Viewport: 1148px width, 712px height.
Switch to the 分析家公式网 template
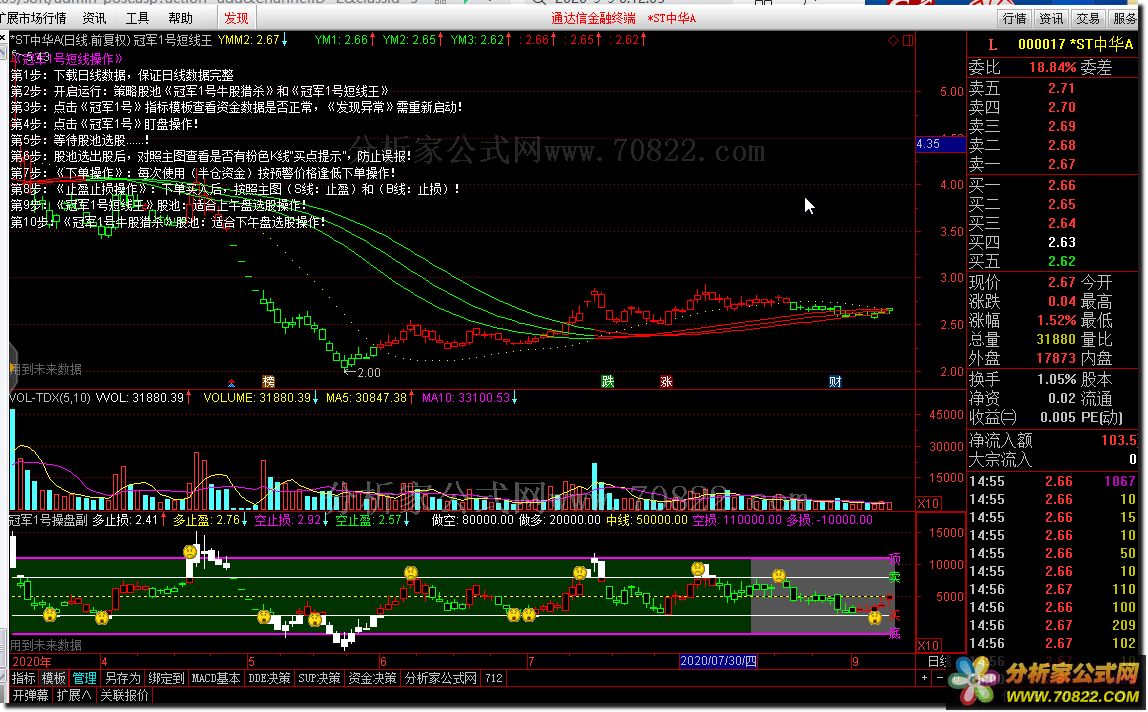point(441,678)
